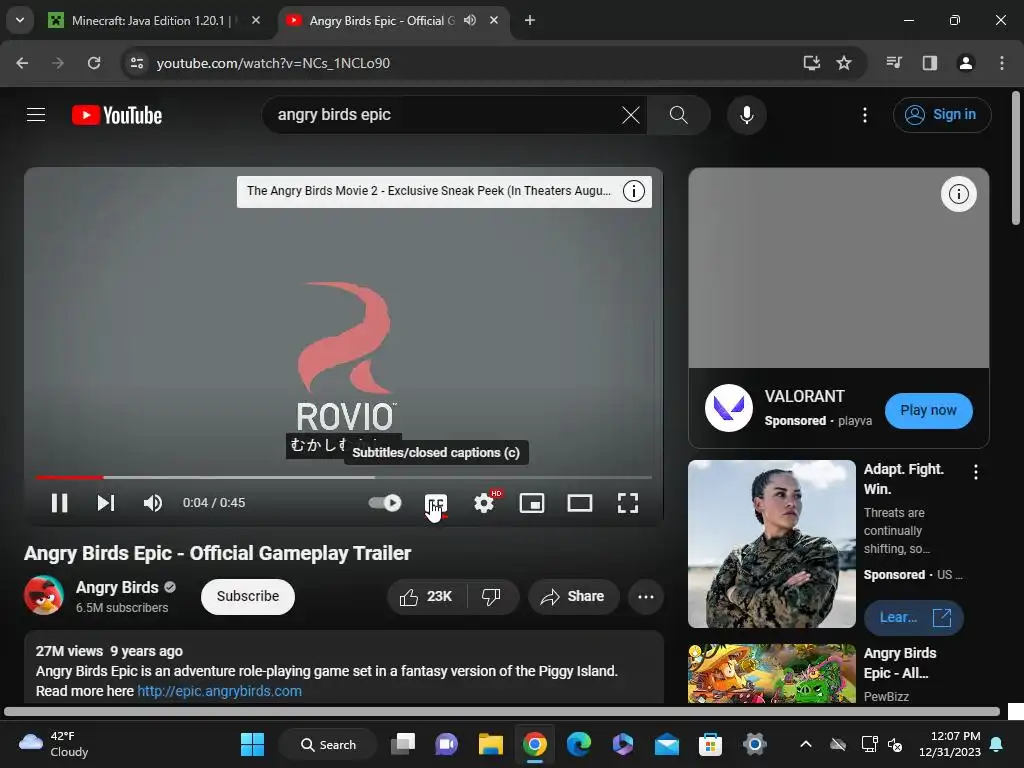
Task: Open video player settings gear
Action: click(484, 504)
